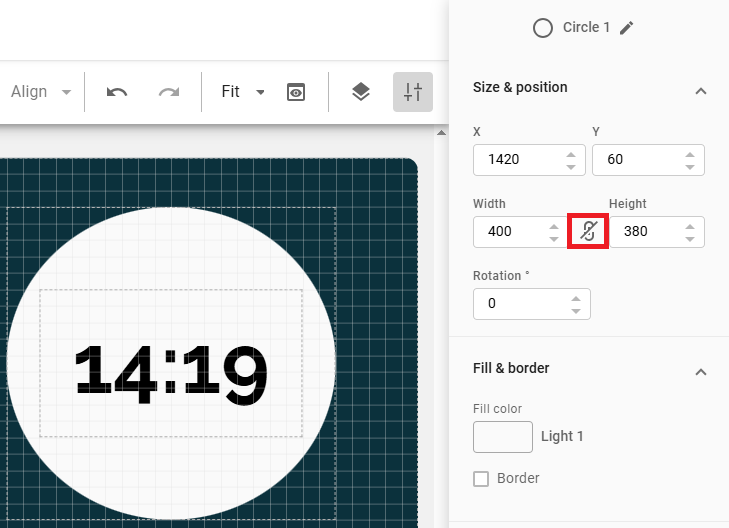
Task: Increase the Height with up arrow
Action: coord(690,227)
